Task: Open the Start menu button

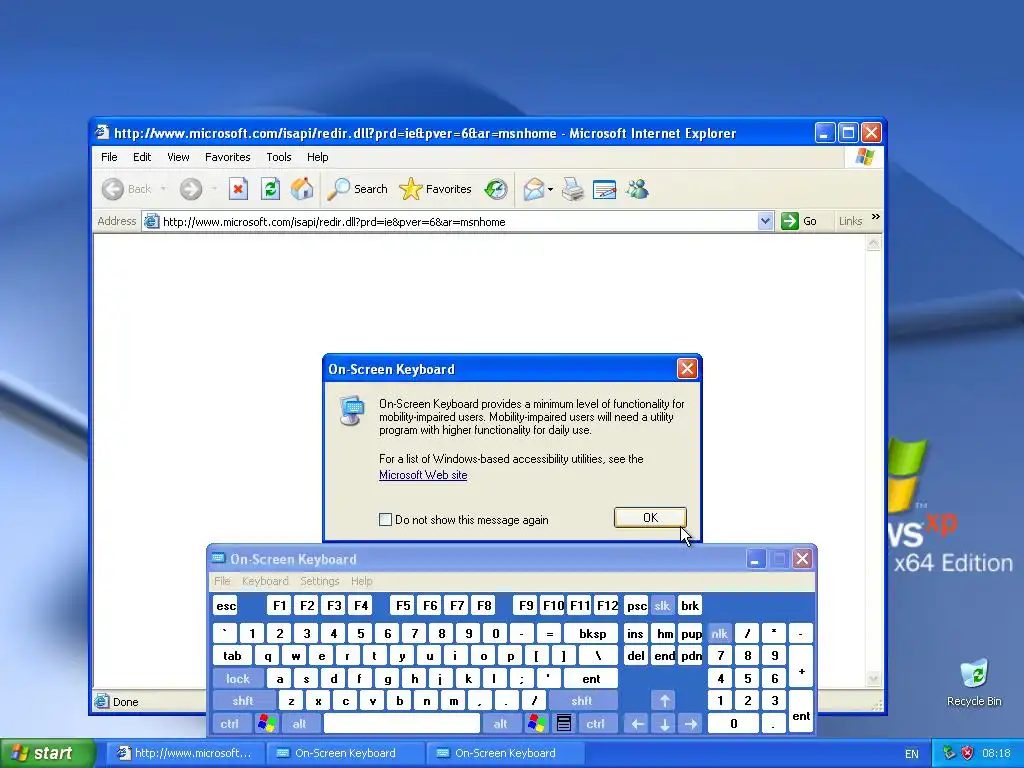Action: point(48,753)
